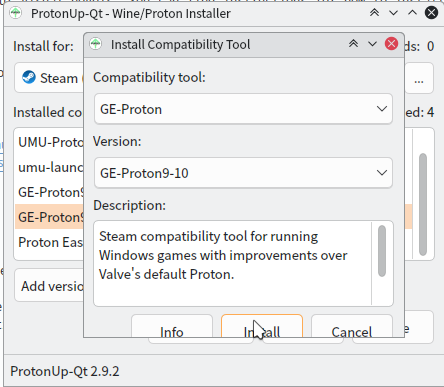
Task: Click the dialog's down-chevron title bar button
Action: tap(372, 44)
